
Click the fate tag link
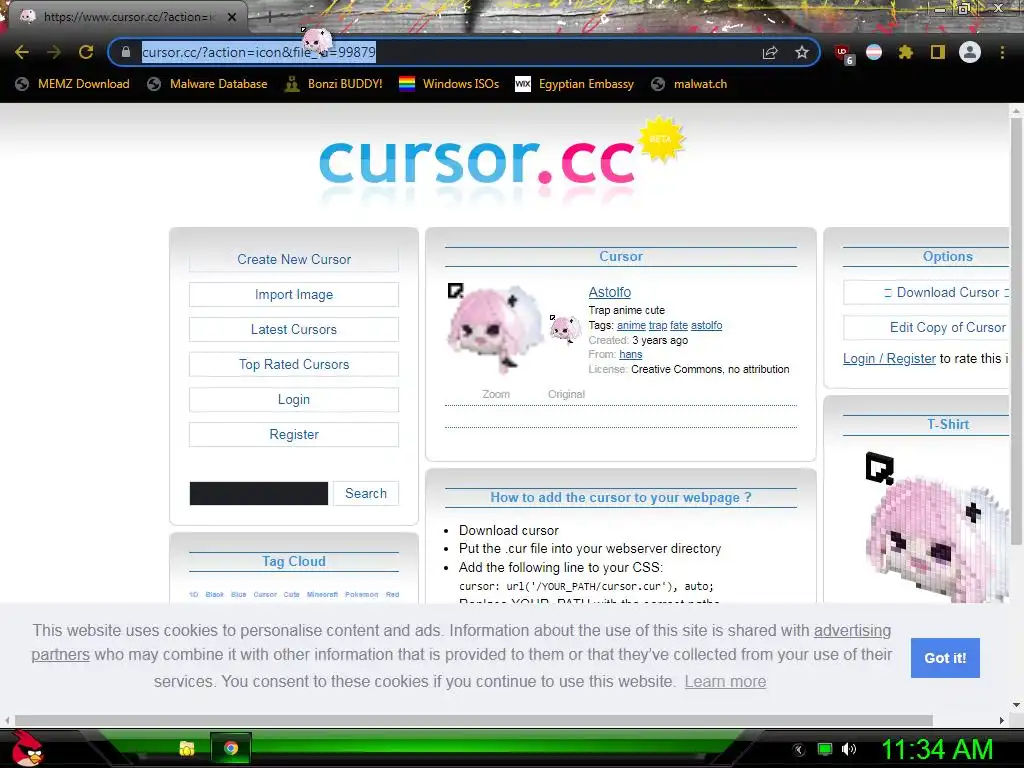click(x=679, y=325)
